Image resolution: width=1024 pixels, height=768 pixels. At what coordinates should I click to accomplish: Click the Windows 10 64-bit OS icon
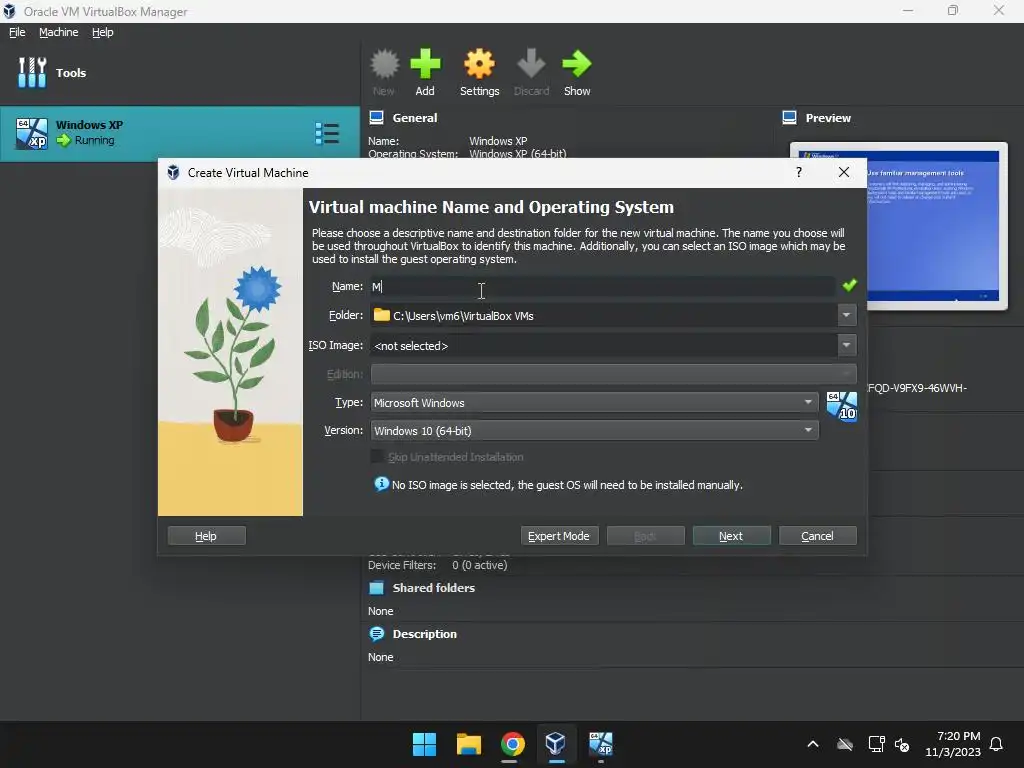point(842,406)
